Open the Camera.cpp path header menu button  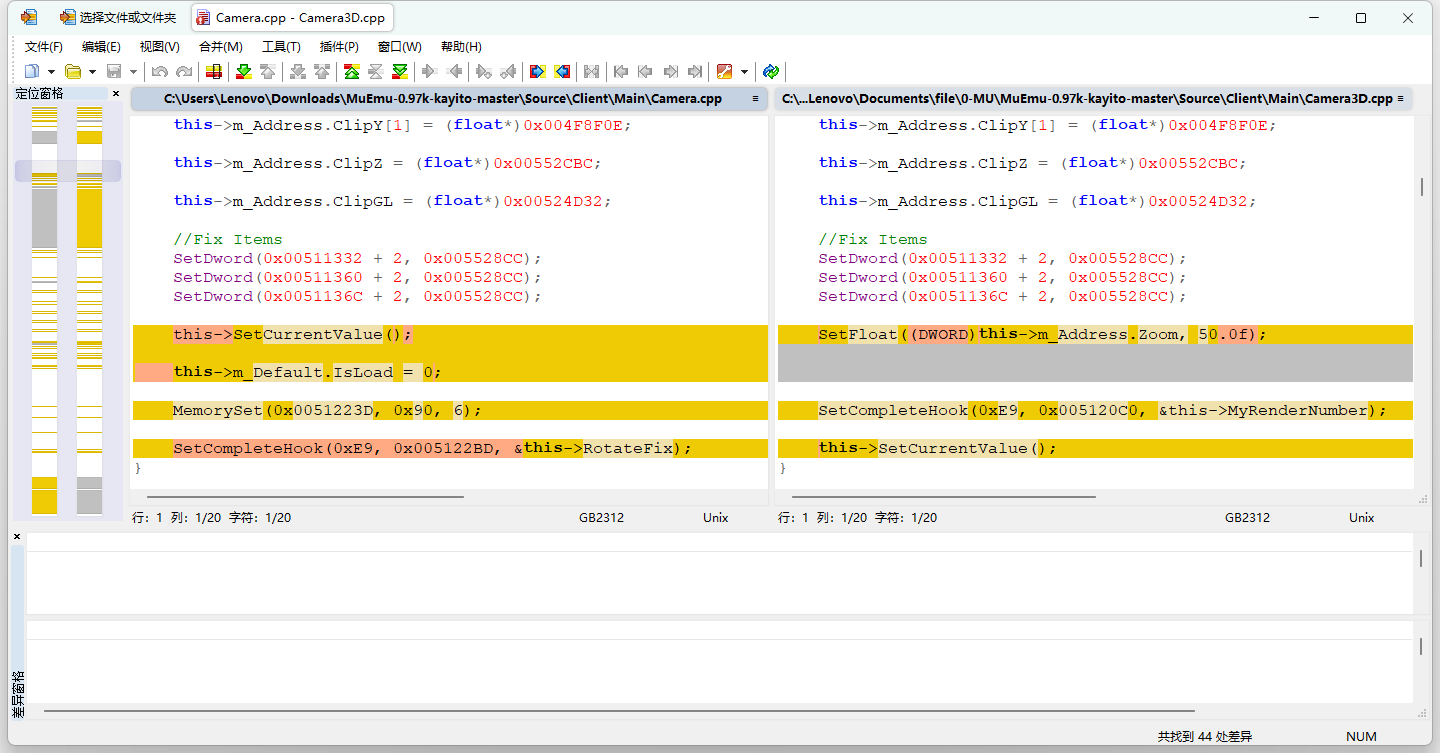click(x=756, y=98)
